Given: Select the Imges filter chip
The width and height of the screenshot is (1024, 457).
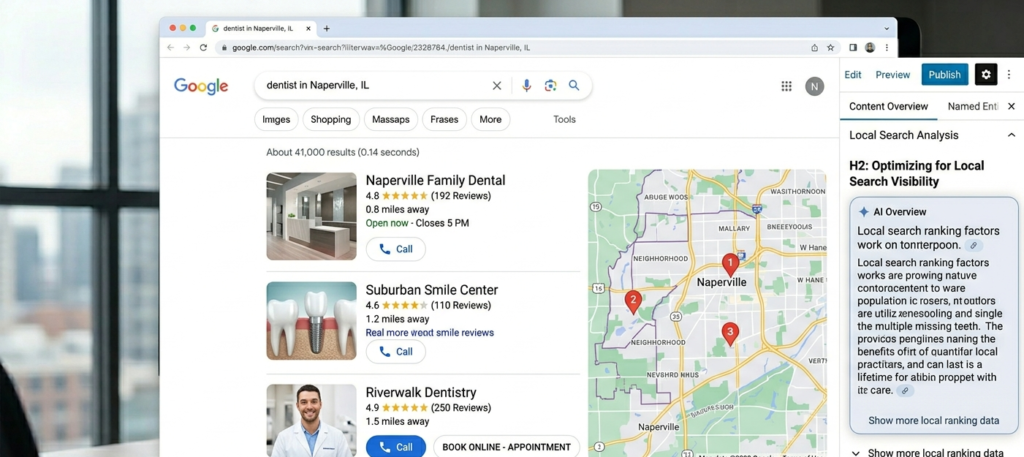Looking at the screenshot, I should pyautogui.click(x=276, y=119).
